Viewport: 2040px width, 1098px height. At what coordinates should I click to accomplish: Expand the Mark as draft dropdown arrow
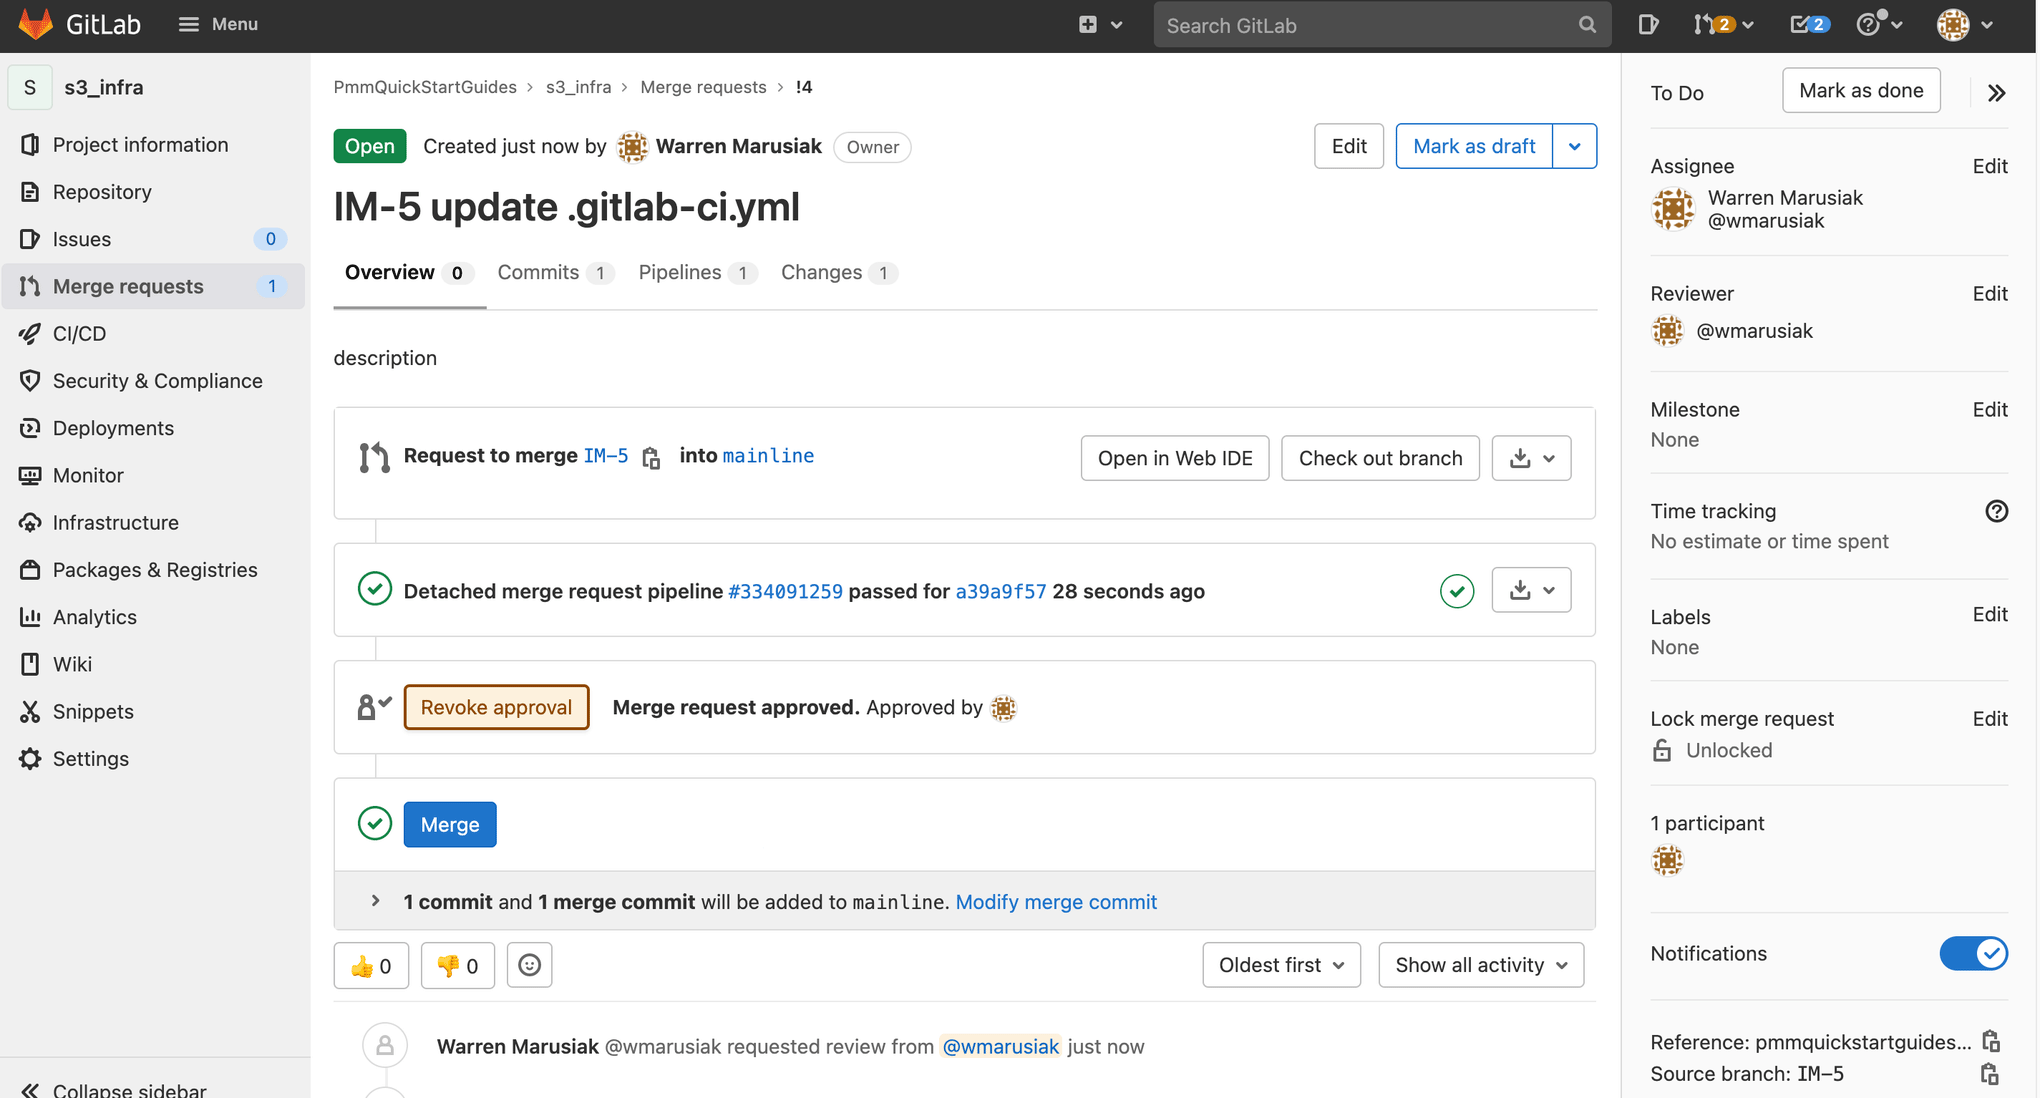[x=1575, y=145]
